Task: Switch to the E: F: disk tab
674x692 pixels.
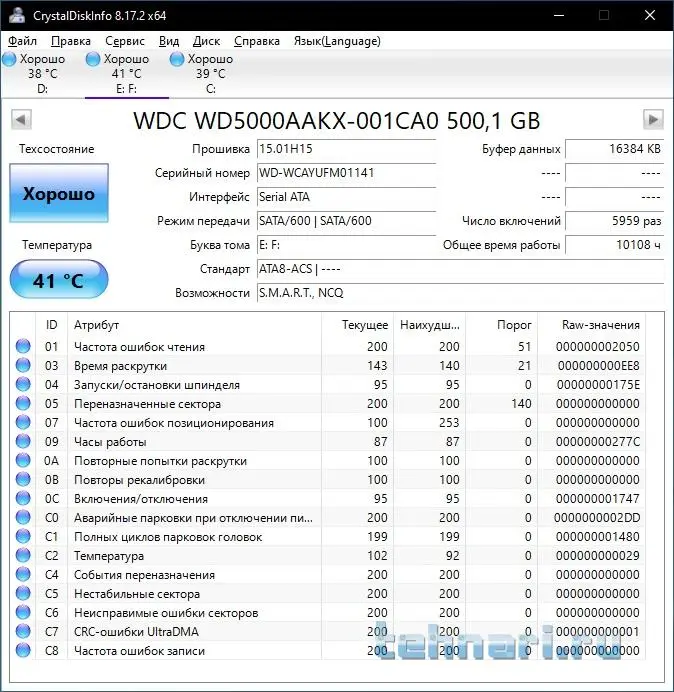Action: (126, 73)
